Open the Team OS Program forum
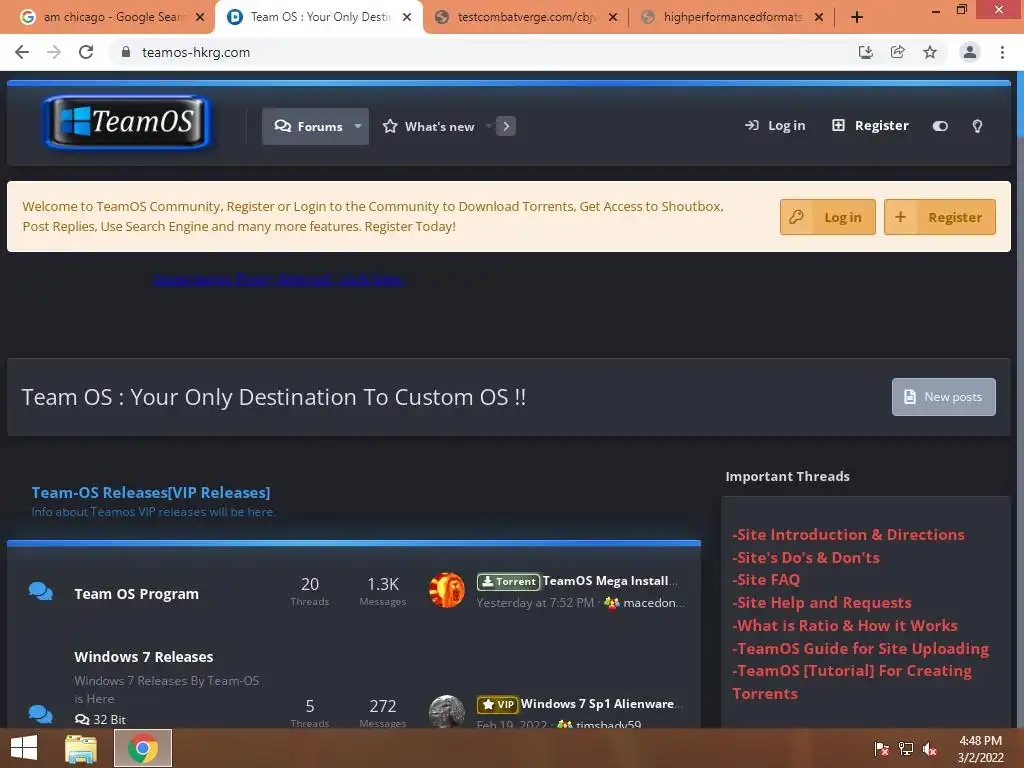The width and height of the screenshot is (1024, 768). point(136,594)
